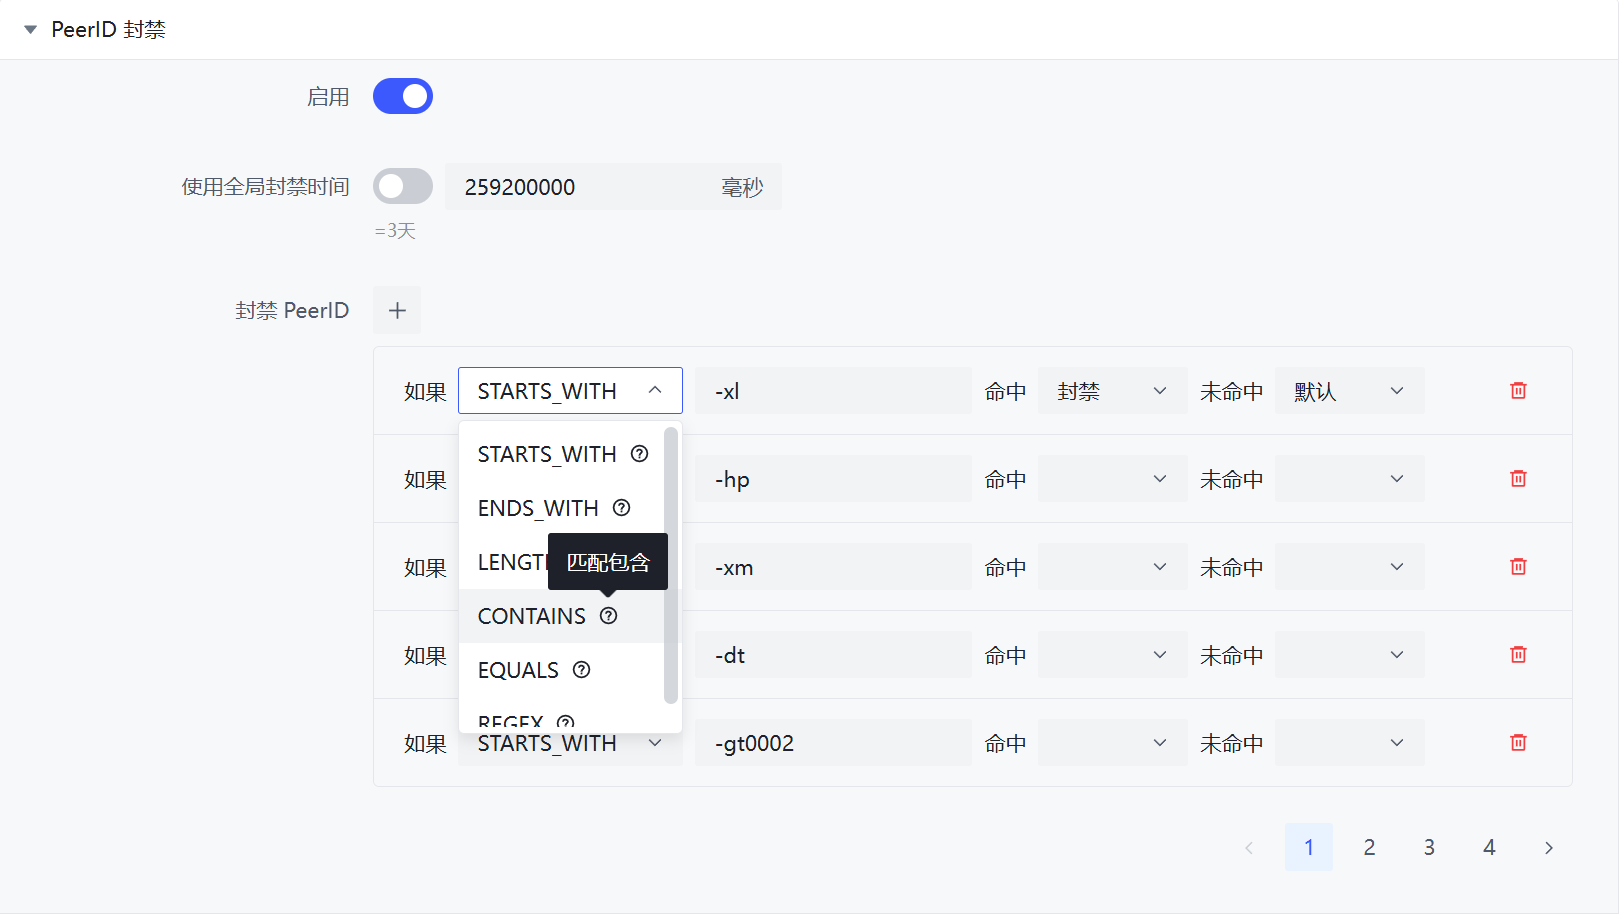Click help icon beside ENDS_WITH option
This screenshot has height=914, width=1620.
coord(622,508)
